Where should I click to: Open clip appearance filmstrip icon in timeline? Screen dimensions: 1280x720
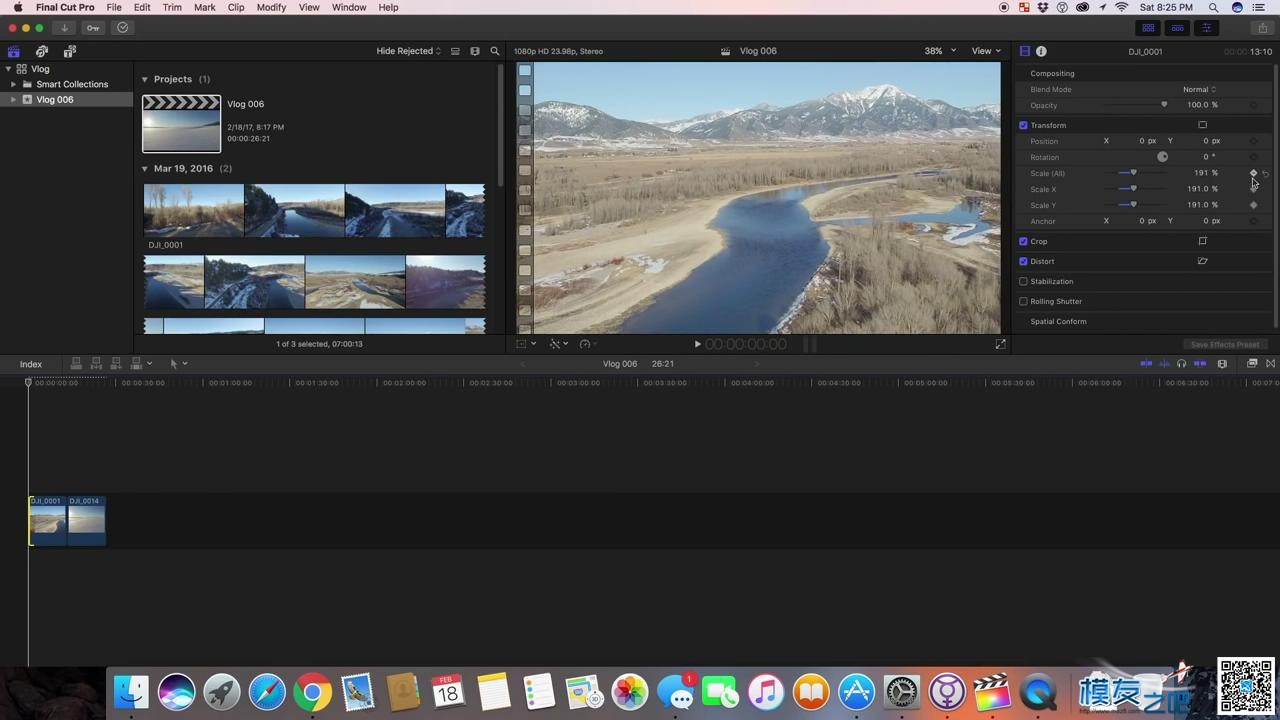[x=1222, y=364]
